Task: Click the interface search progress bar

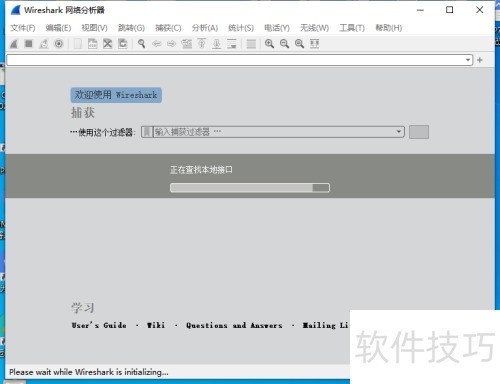Action: click(x=250, y=188)
